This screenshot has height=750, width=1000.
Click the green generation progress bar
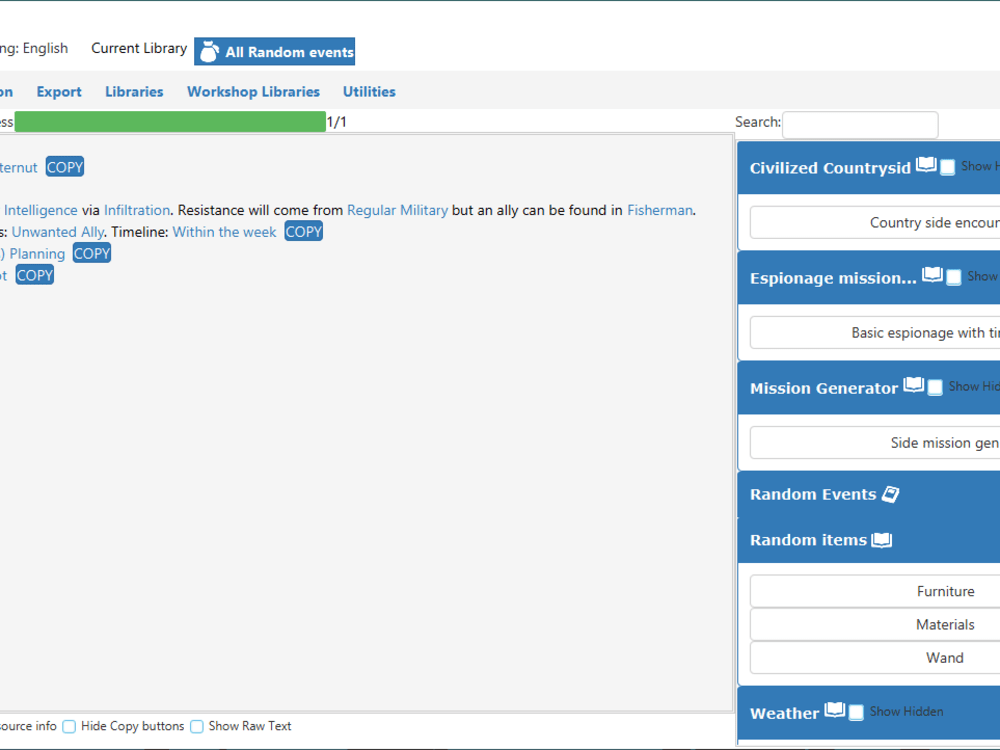click(170, 121)
